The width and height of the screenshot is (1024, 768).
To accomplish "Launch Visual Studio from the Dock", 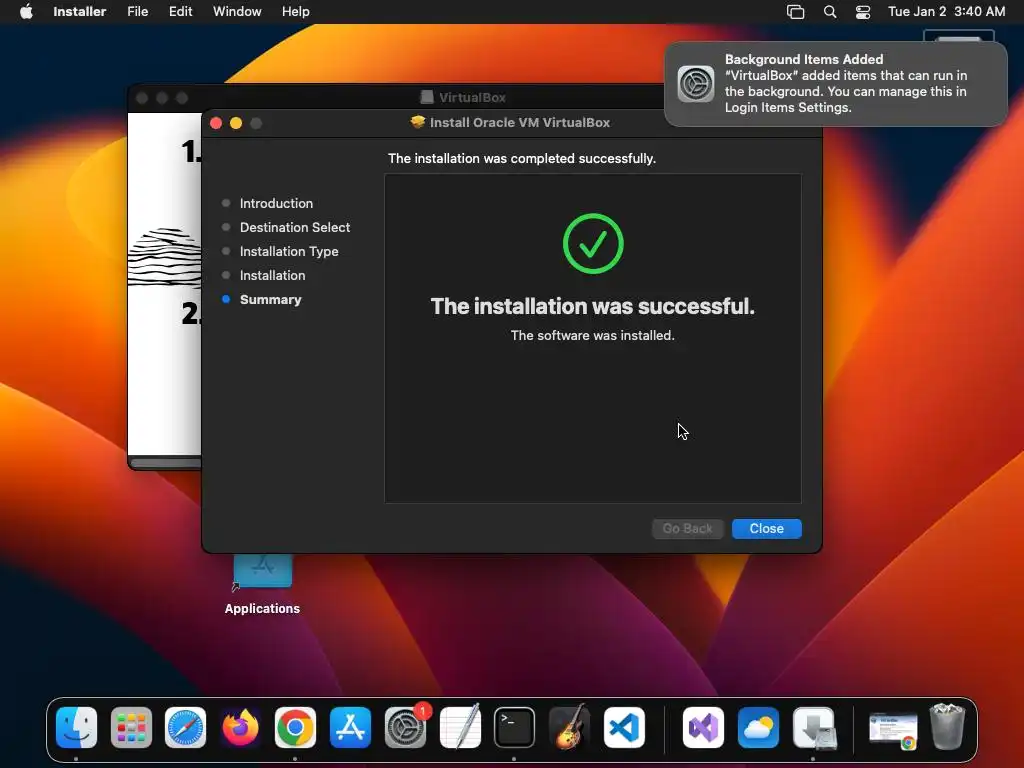I will tap(703, 728).
